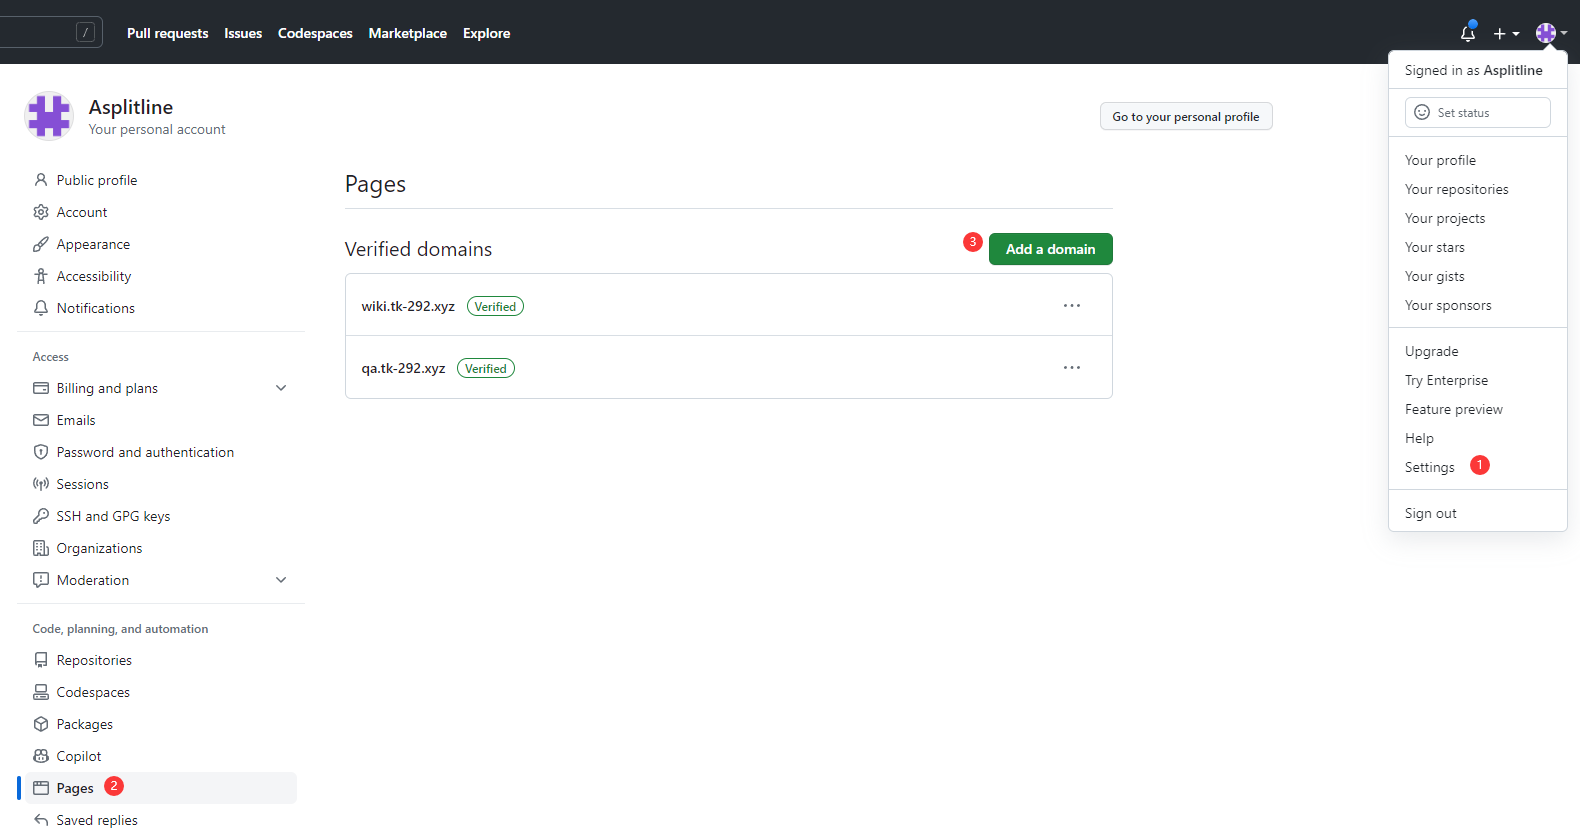Select Your stars in user menu
Screen dimensions: 1580x839
click(x=1435, y=247)
